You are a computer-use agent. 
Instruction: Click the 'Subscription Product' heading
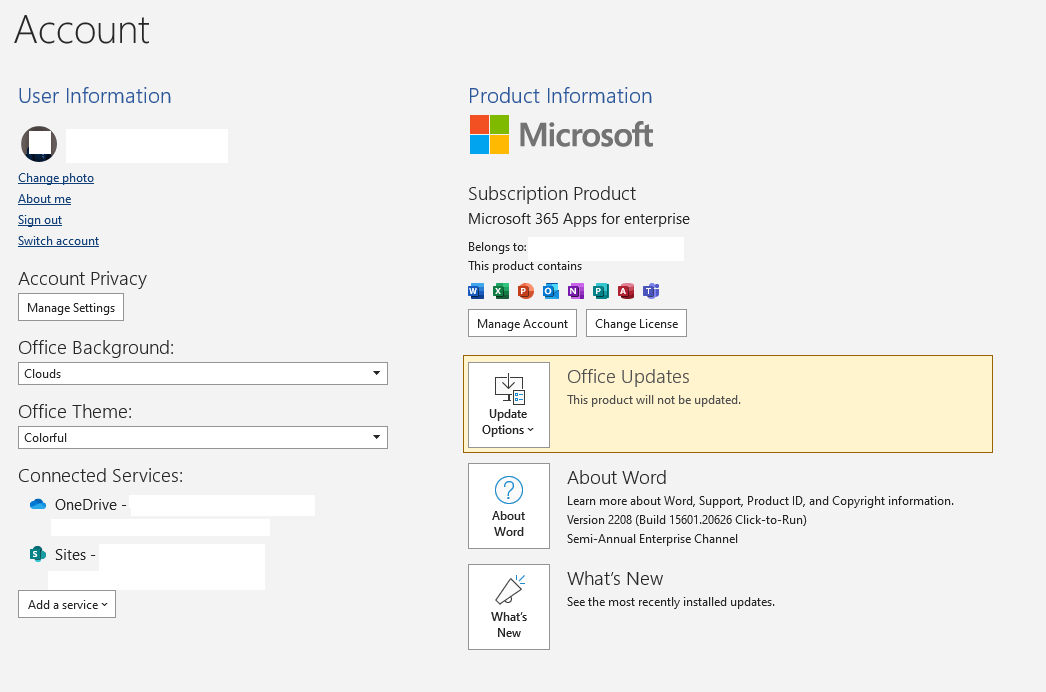tap(552, 194)
